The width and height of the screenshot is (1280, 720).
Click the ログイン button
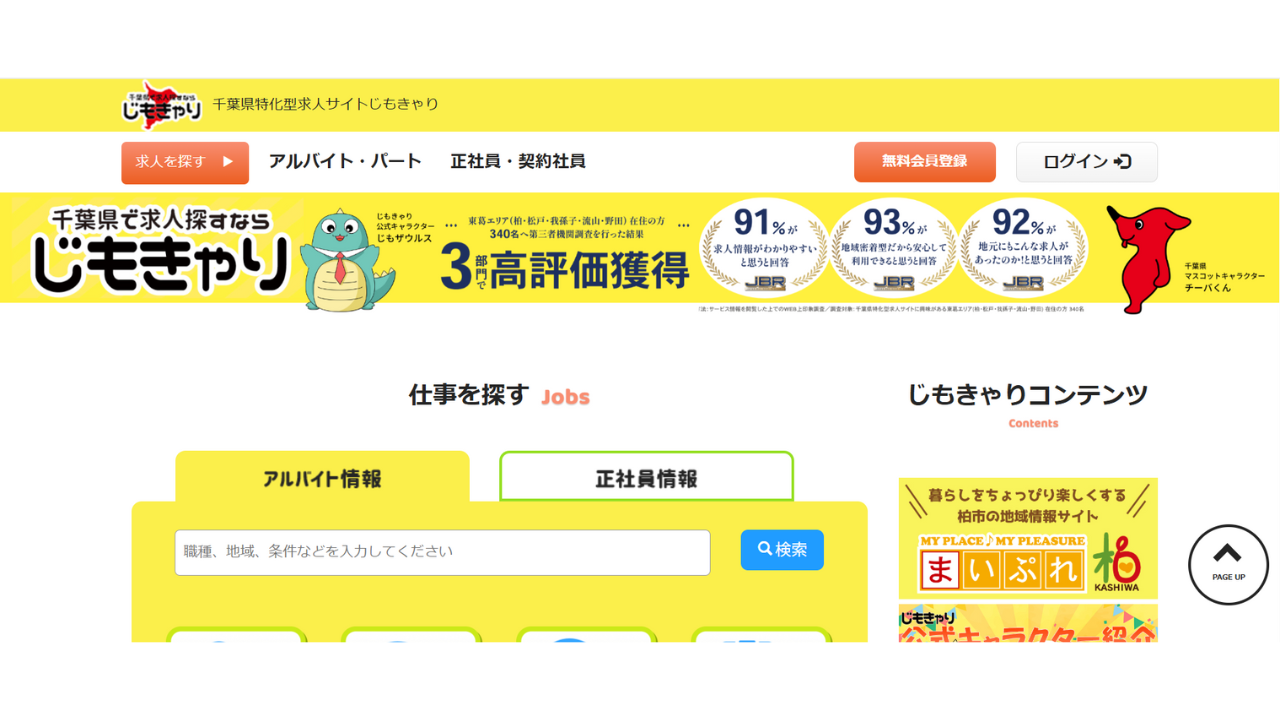1087,162
